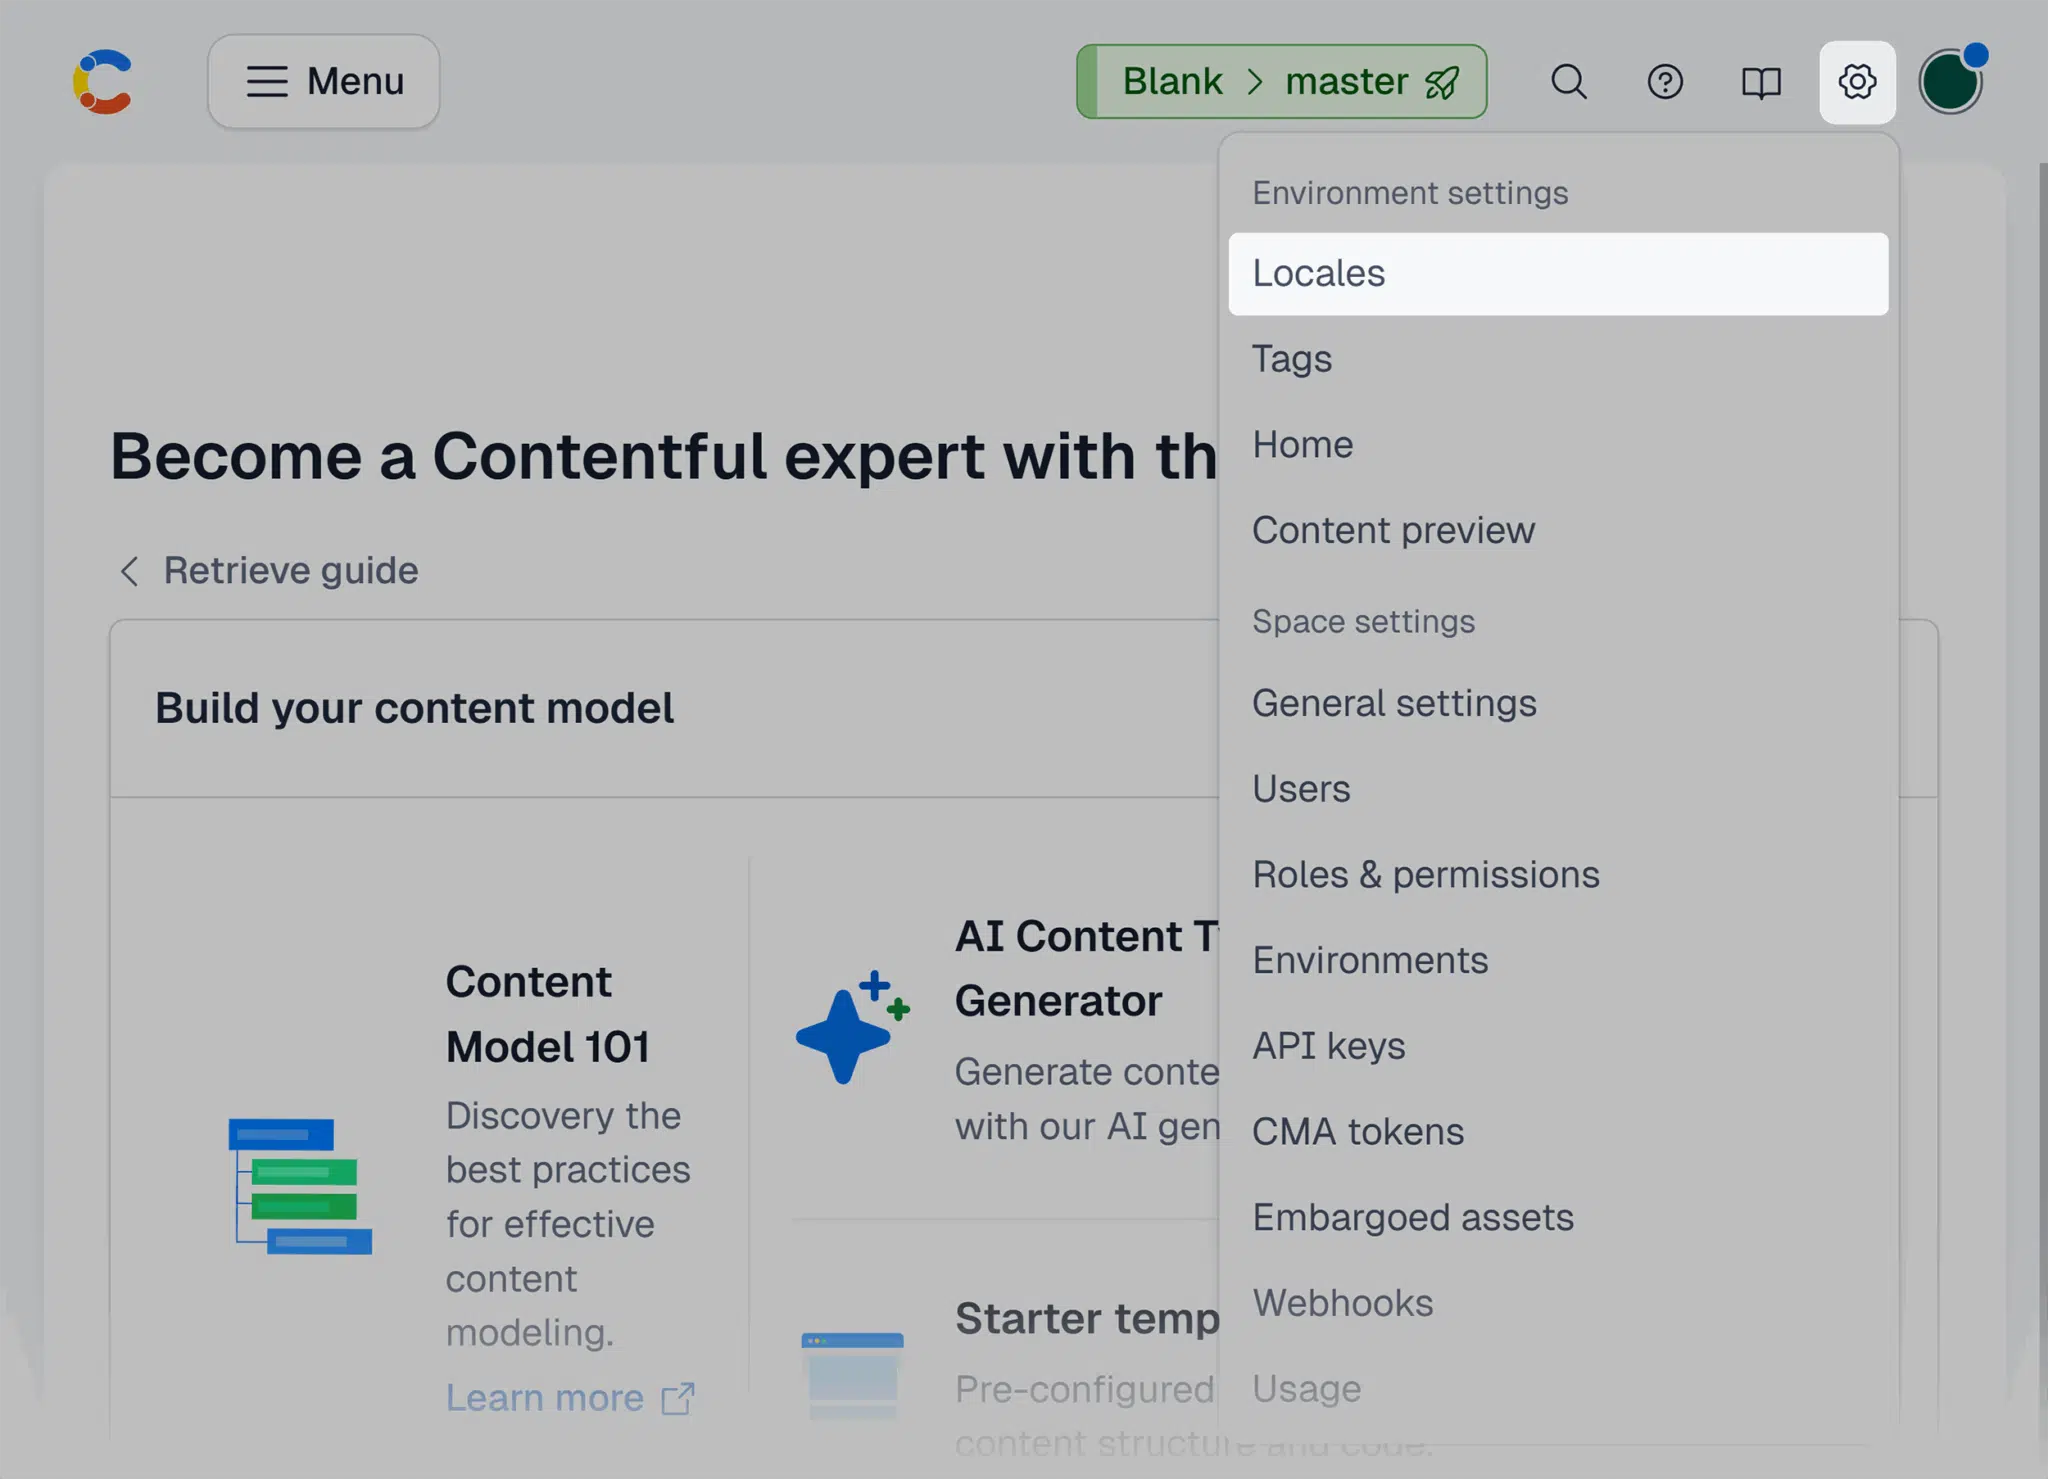Click the Contentful logo
2048x1479 pixels.
click(103, 81)
